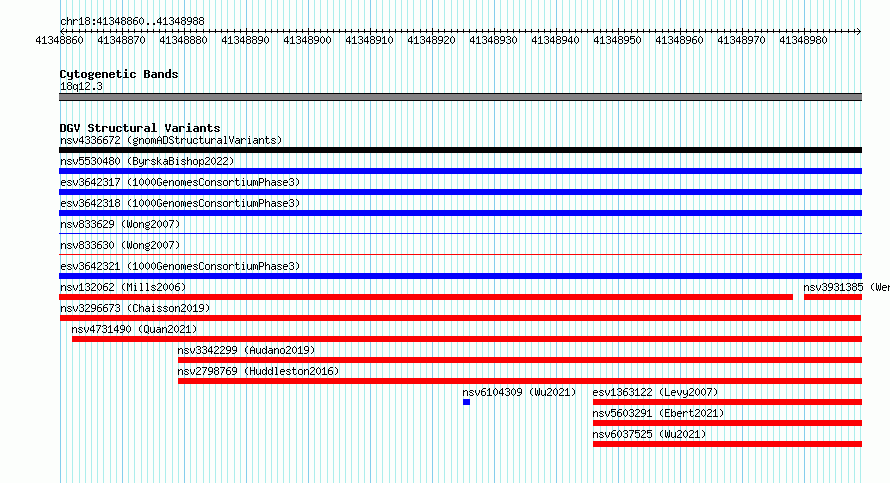The height and width of the screenshot is (483, 890).
Task: Click ruler position 41348950
Action: coord(617,40)
